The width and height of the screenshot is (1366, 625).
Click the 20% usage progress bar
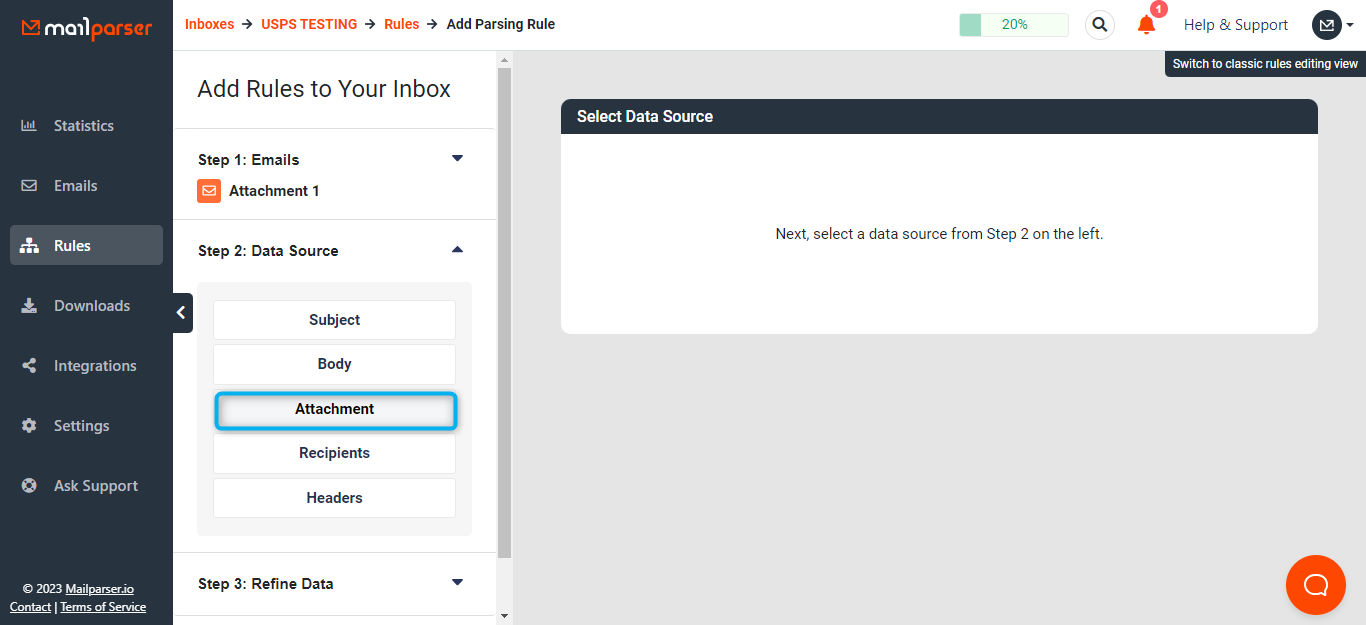1013,25
